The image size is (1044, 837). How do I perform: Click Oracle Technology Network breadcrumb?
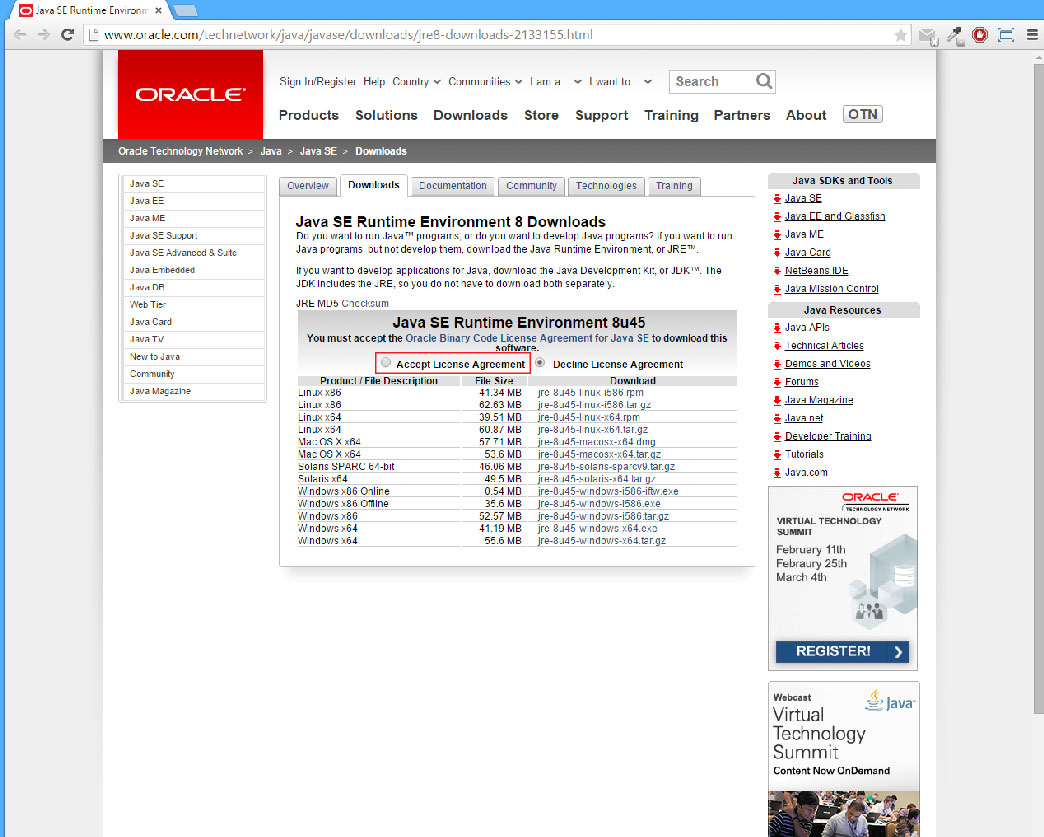pos(180,151)
